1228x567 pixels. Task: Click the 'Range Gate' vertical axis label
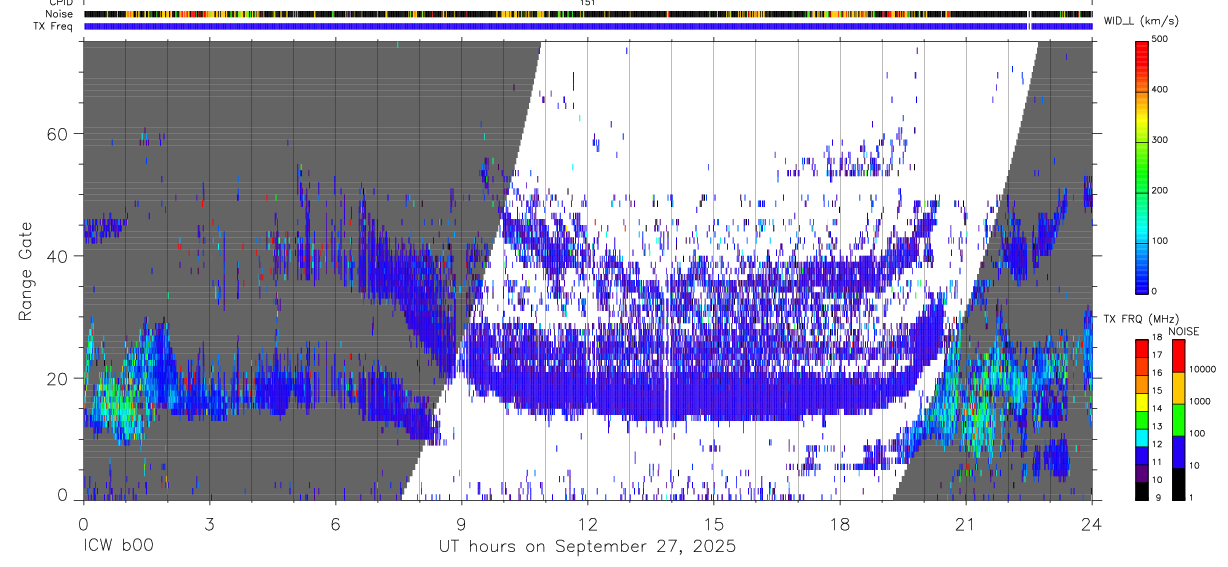point(26,270)
